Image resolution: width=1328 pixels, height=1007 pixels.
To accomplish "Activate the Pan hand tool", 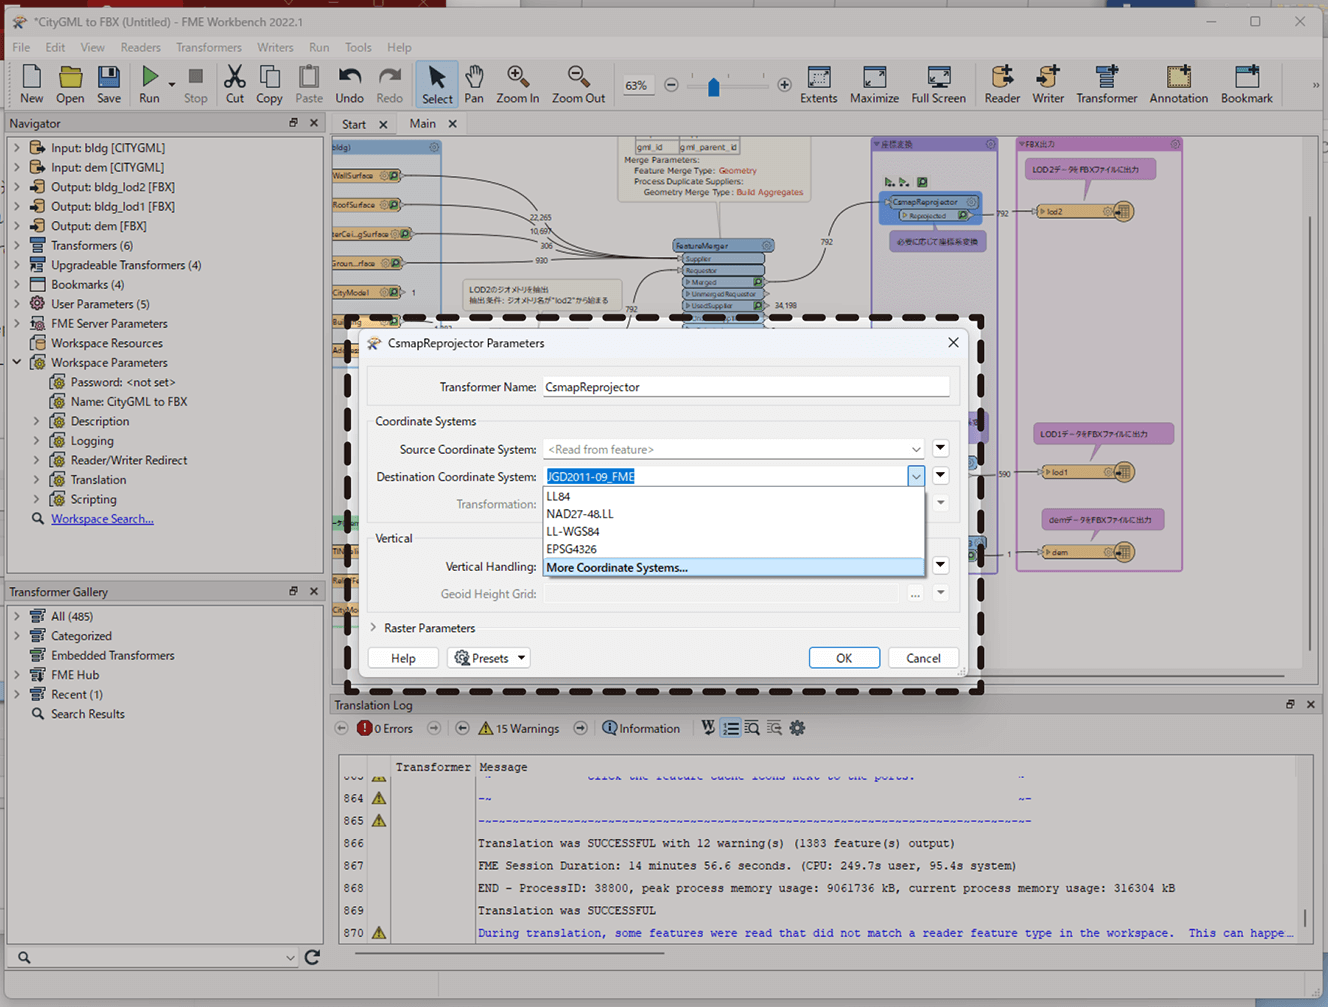I will [474, 84].
